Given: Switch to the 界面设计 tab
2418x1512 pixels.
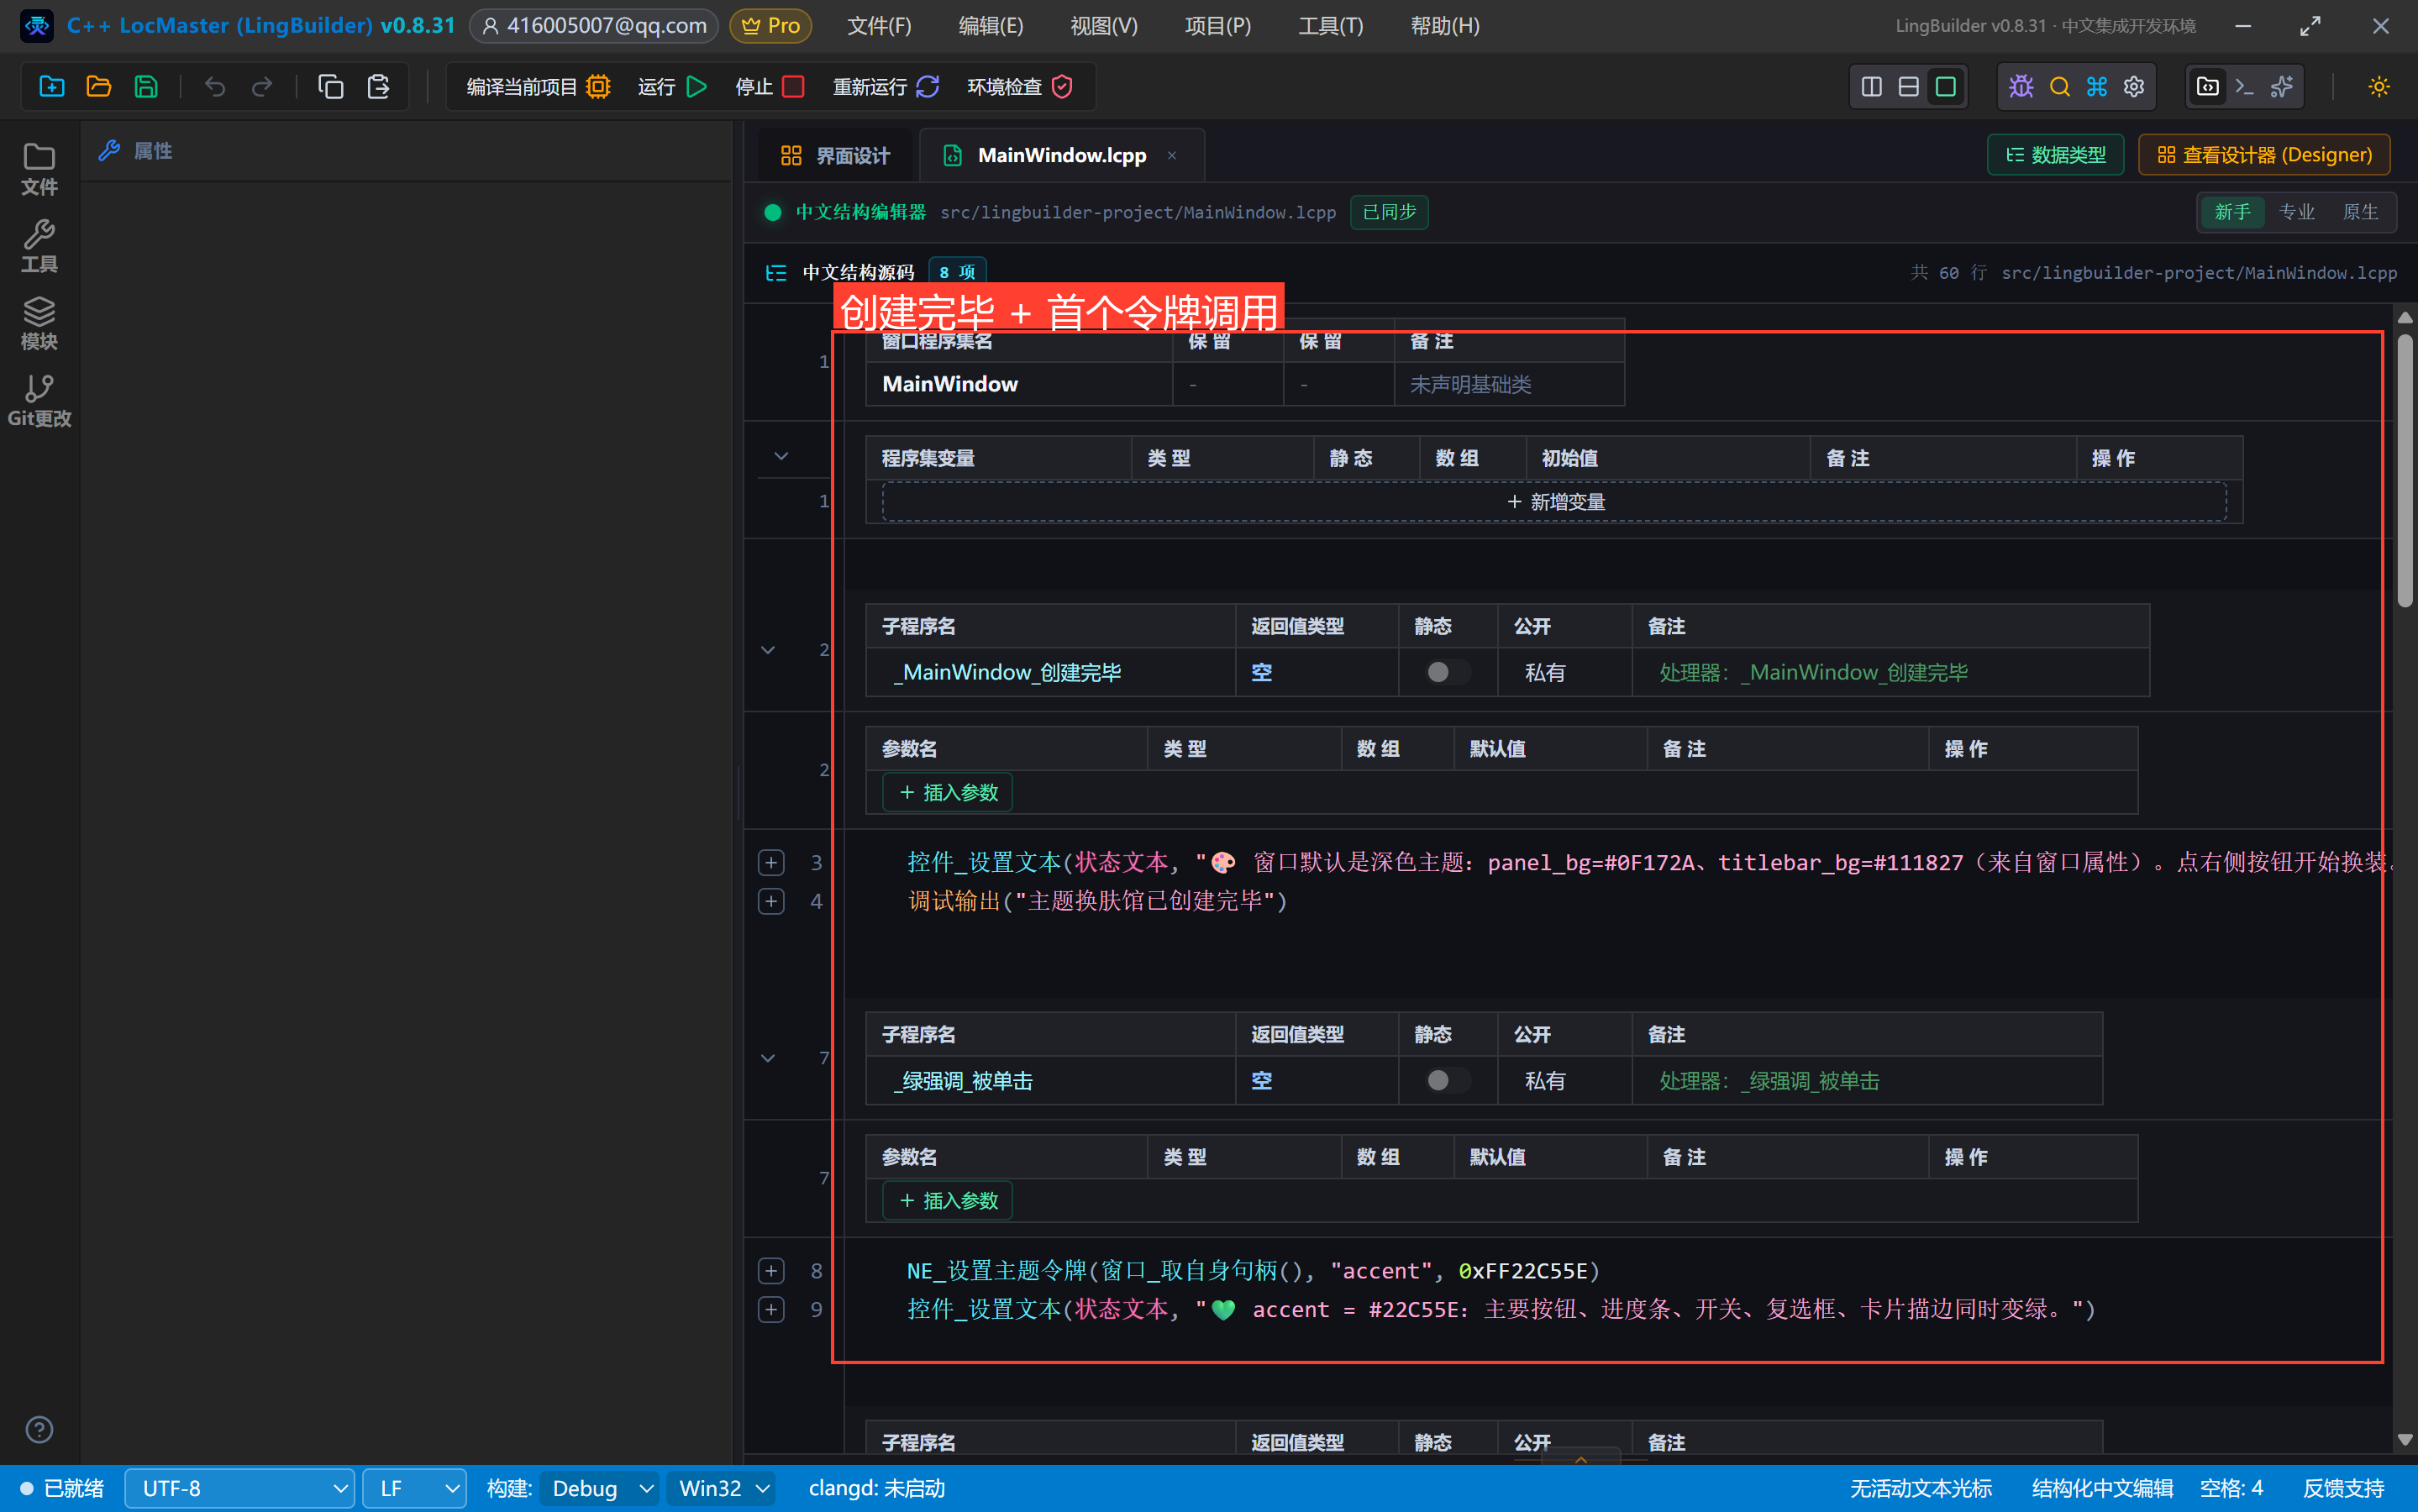Looking at the screenshot, I should [835, 156].
